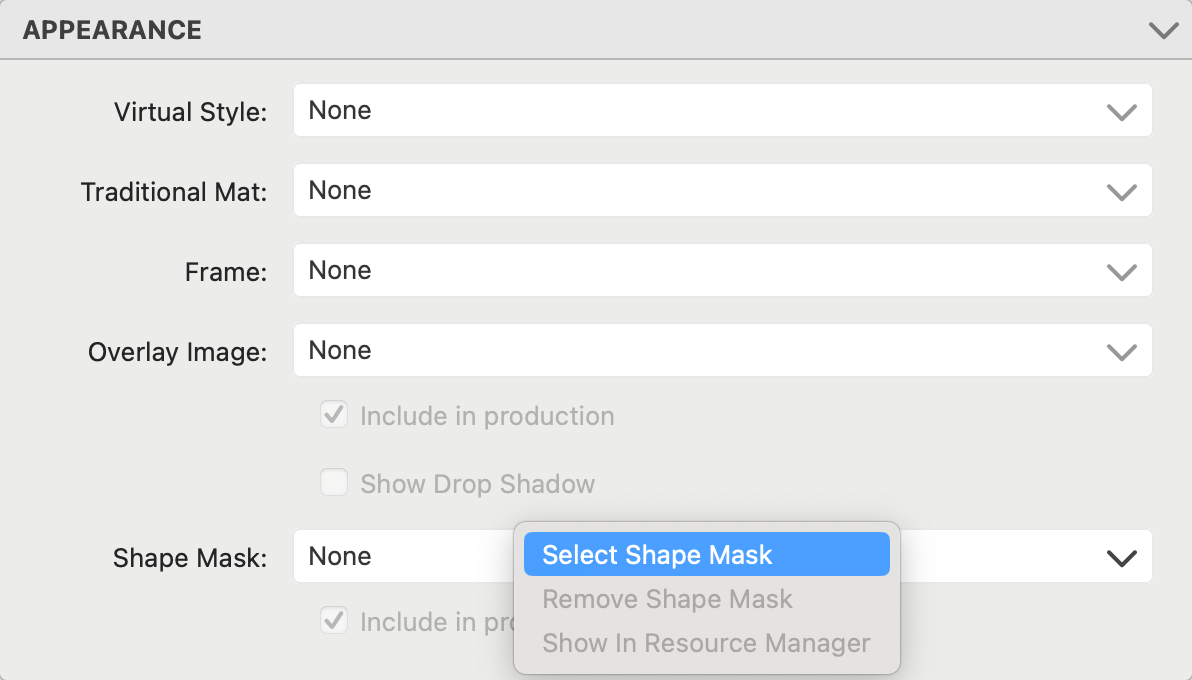Click the Show Drop Shadow label text

point(477,484)
